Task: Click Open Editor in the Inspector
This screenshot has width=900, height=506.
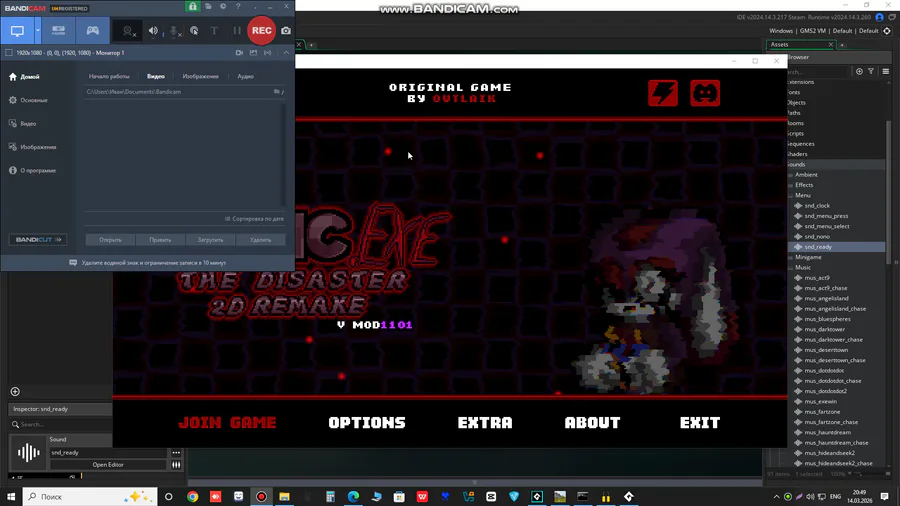Action: pyautogui.click(x=108, y=465)
